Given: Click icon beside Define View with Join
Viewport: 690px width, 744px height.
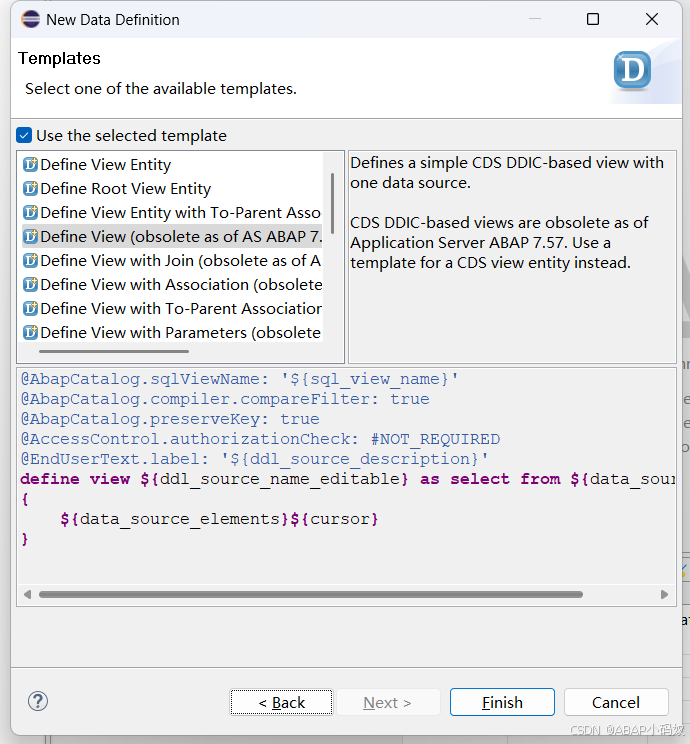Looking at the screenshot, I should point(30,260).
